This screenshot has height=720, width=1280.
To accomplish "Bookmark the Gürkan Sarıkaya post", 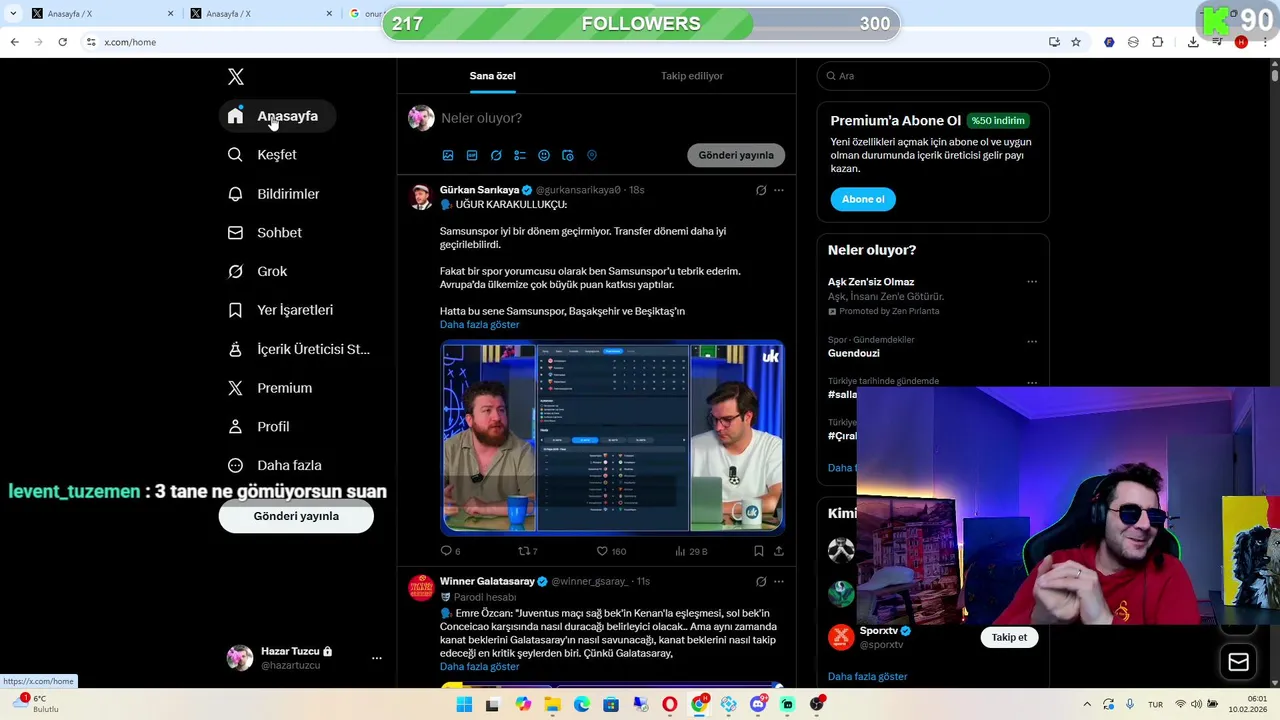I will pyautogui.click(x=759, y=551).
